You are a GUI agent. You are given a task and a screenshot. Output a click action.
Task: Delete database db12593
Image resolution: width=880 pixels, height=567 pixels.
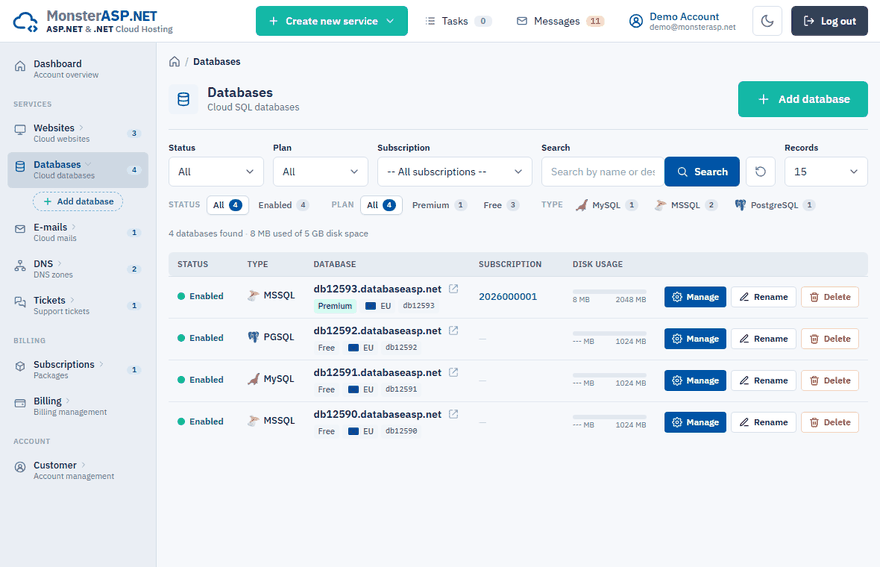tap(829, 297)
